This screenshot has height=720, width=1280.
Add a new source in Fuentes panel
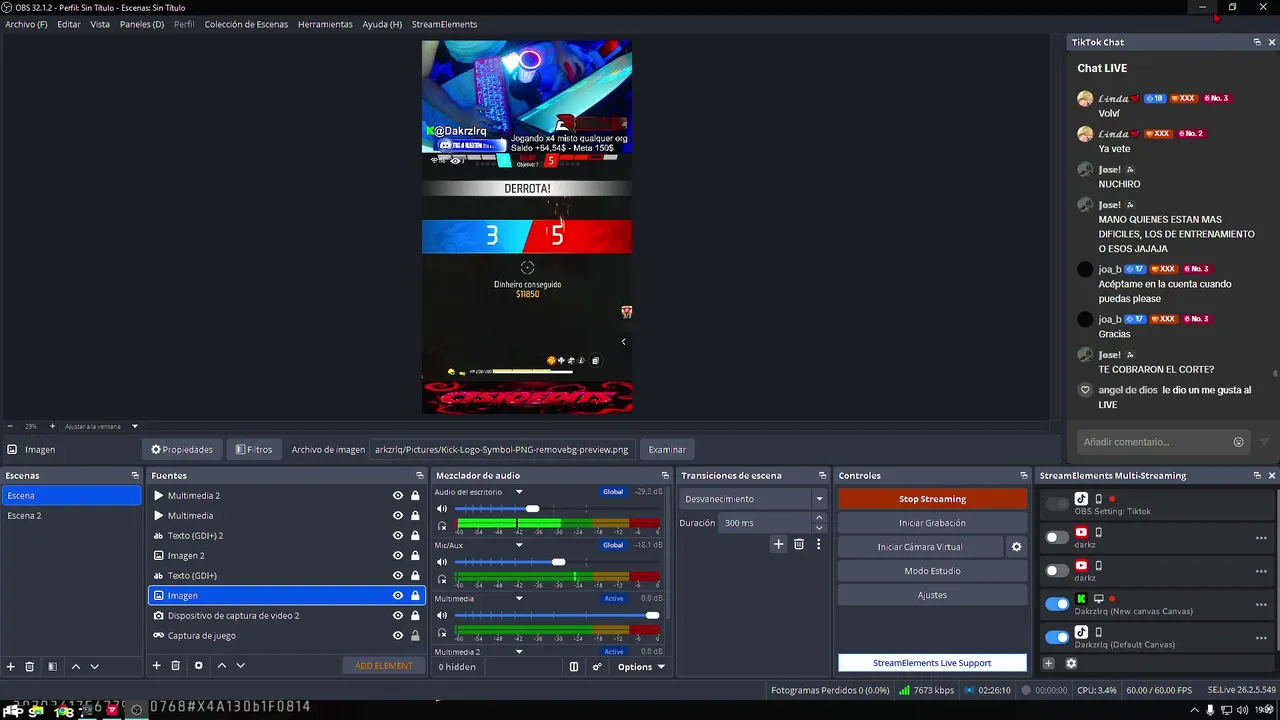[x=156, y=665]
